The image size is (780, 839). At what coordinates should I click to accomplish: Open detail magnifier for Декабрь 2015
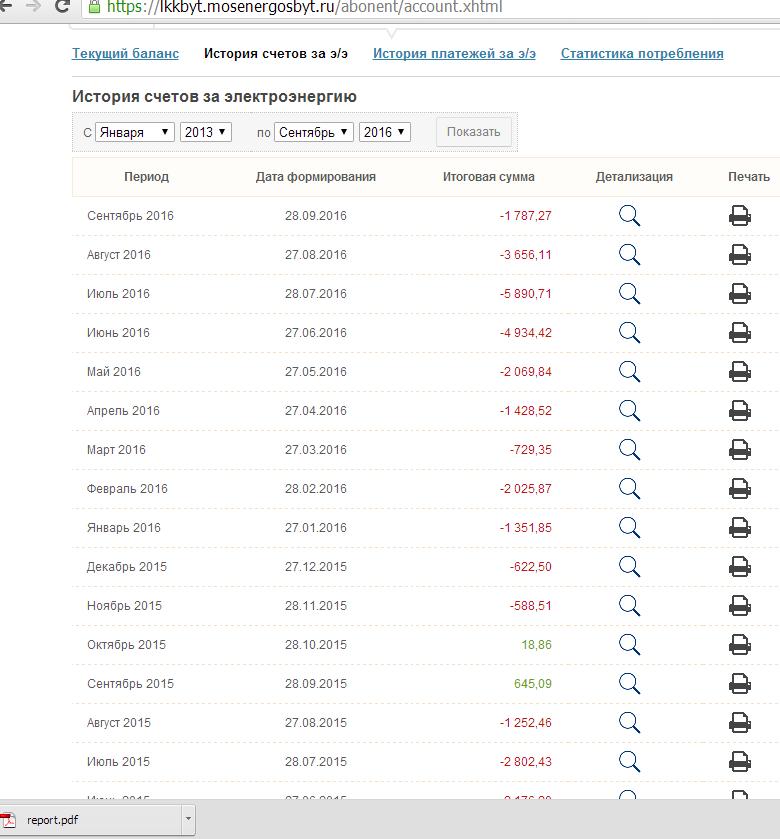629,567
